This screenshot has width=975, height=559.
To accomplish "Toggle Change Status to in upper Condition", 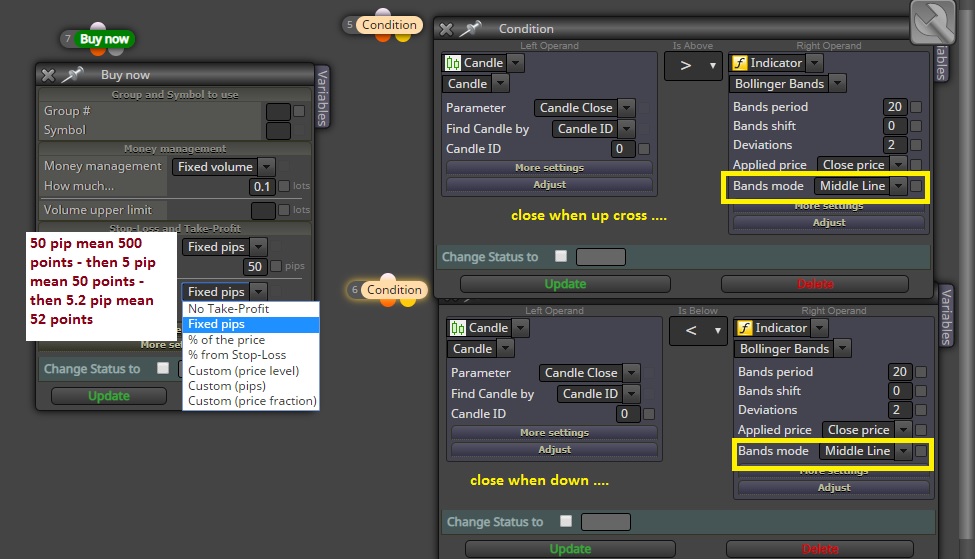I will click(x=561, y=256).
